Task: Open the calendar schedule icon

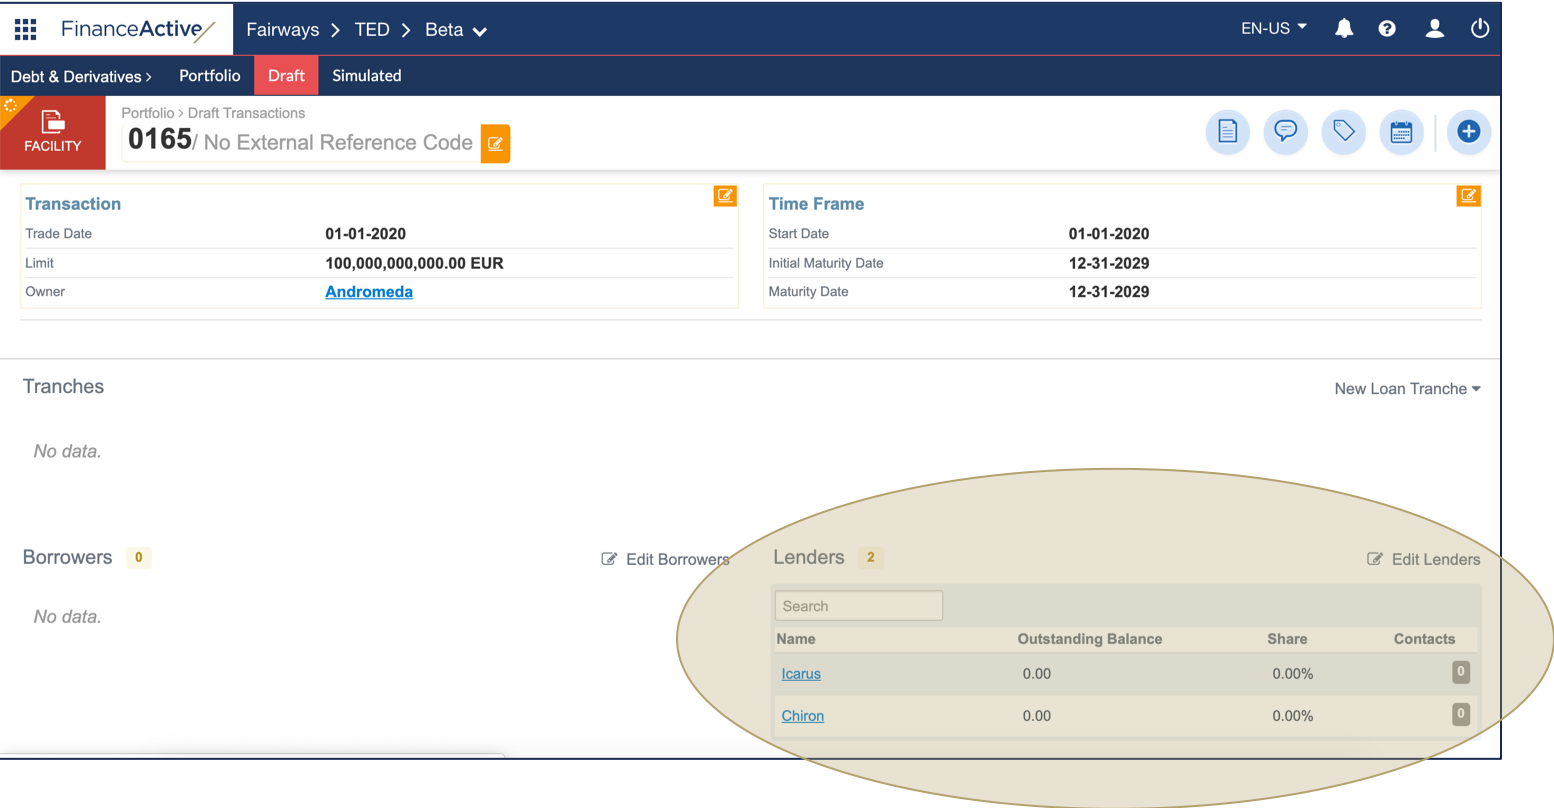Action: tap(1401, 132)
